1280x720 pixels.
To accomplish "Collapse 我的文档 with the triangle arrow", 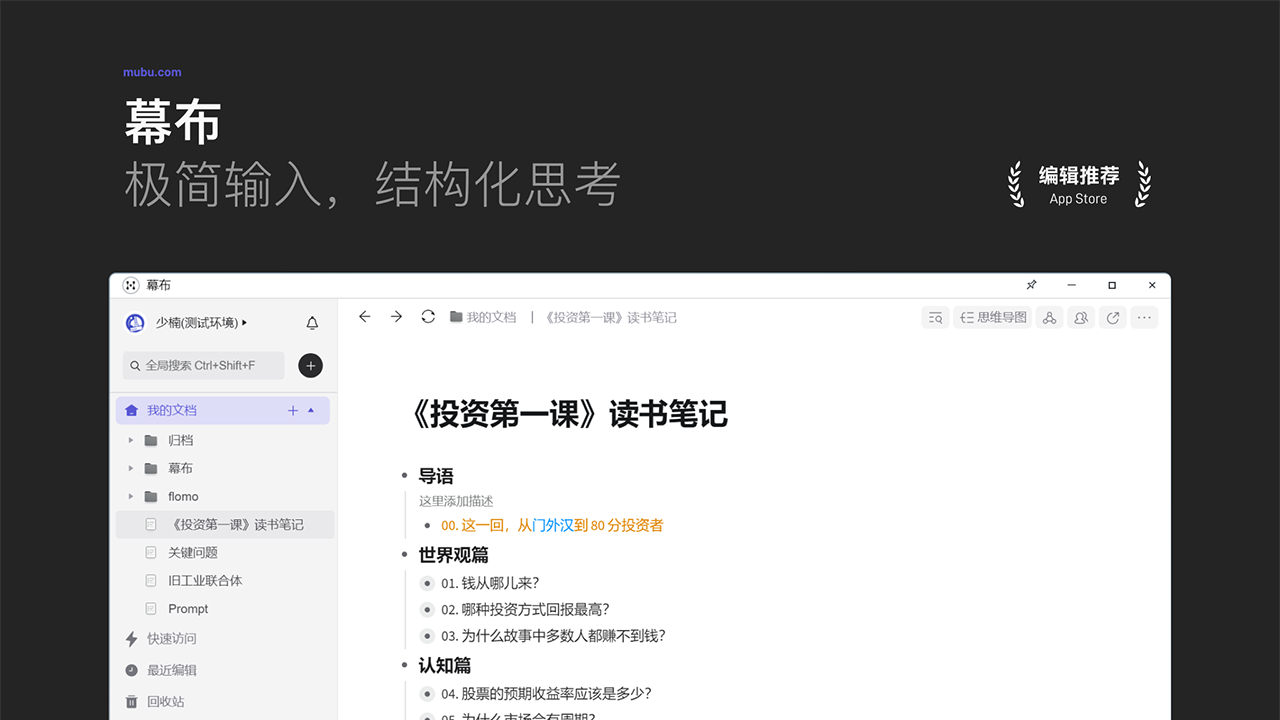I will [311, 410].
